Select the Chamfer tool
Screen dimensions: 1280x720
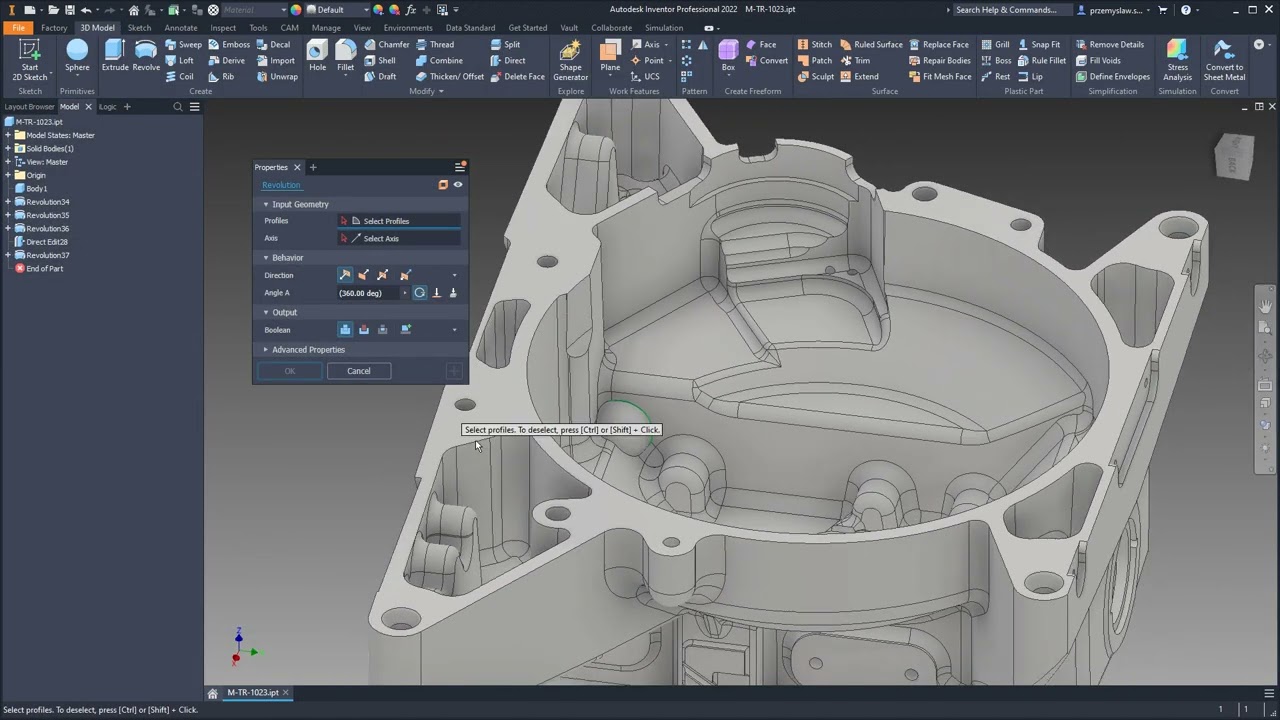pos(387,44)
